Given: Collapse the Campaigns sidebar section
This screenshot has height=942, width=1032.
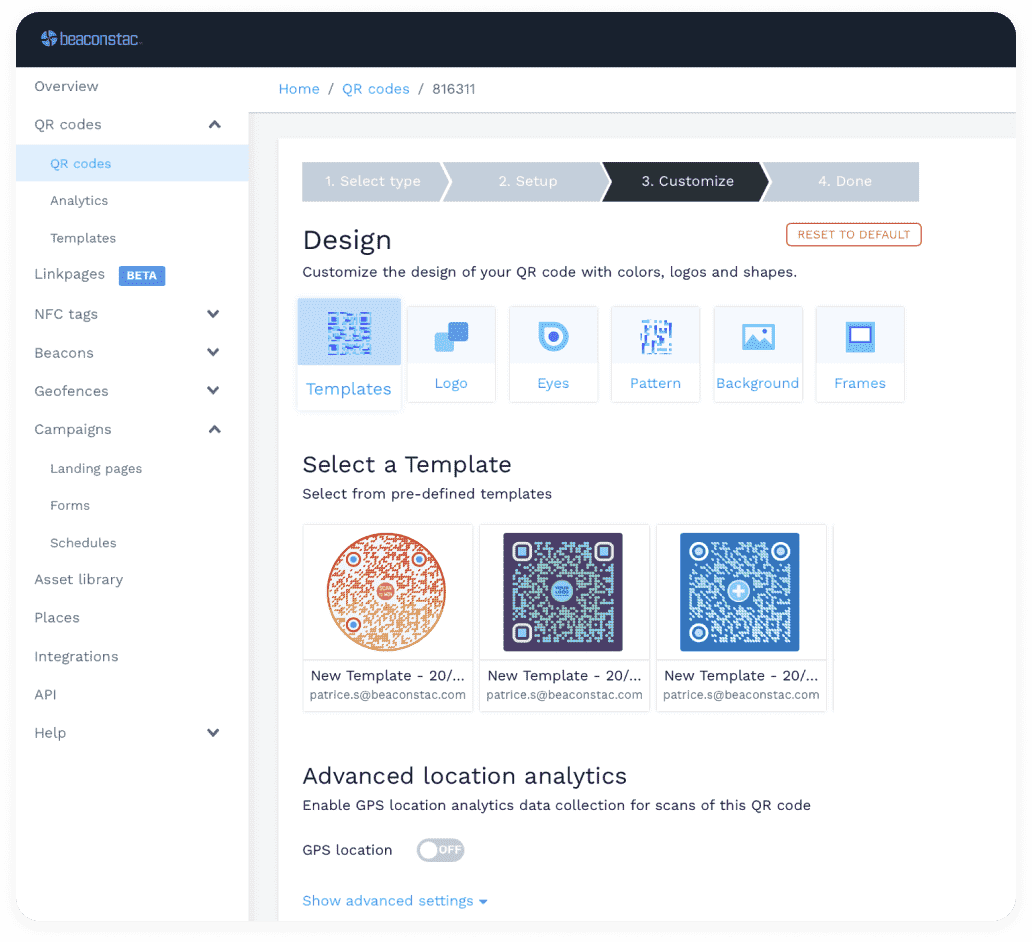Looking at the screenshot, I should point(215,429).
